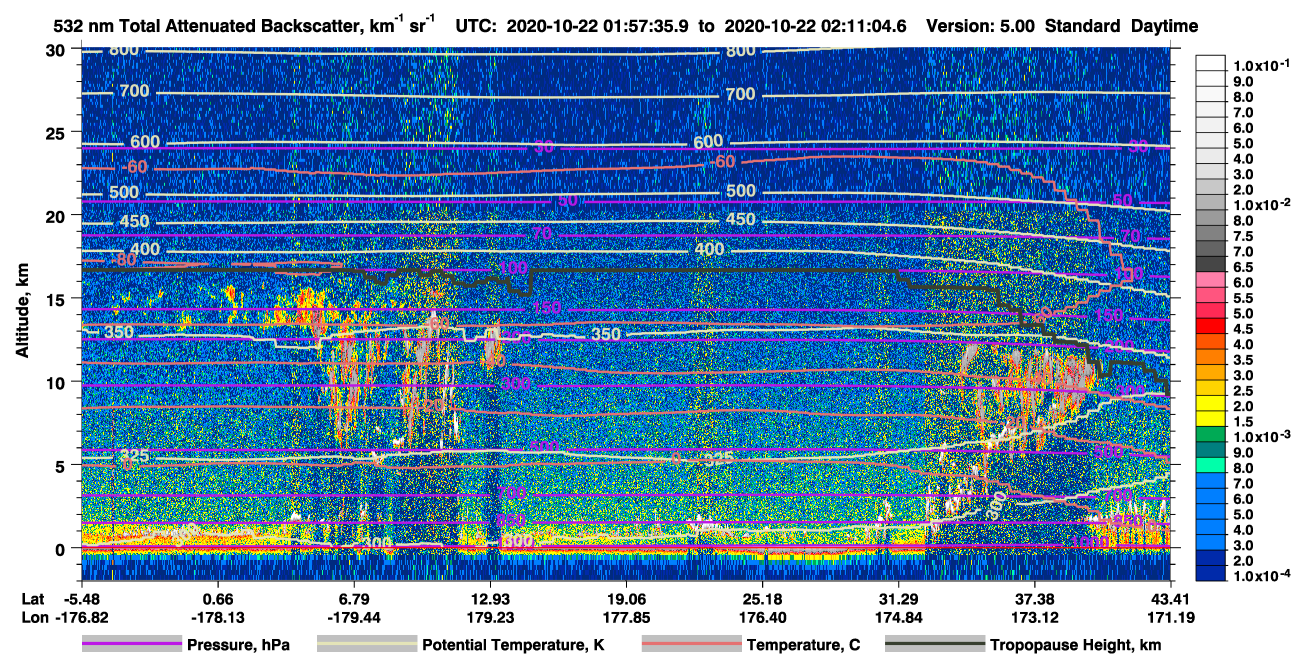Click the Temperature, C legend line swatch

[x=690, y=645]
